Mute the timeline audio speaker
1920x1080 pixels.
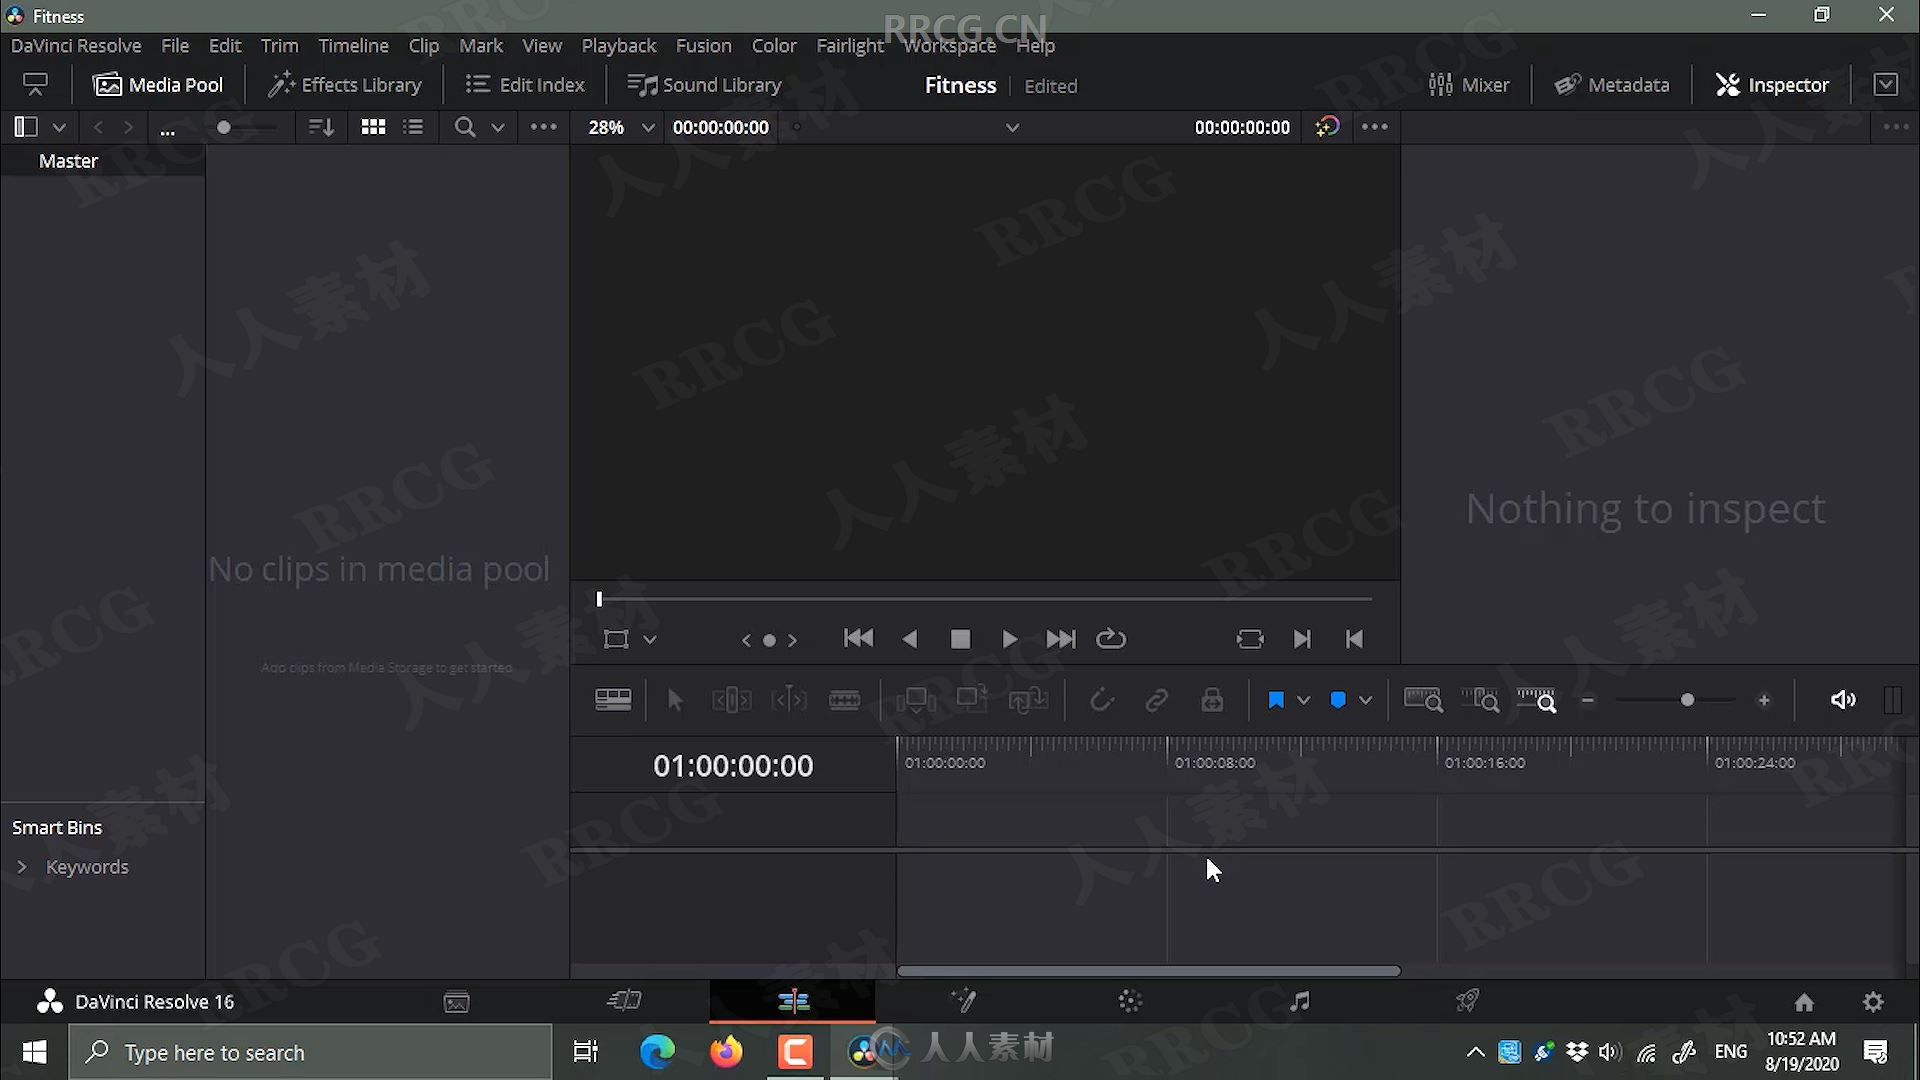[1843, 700]
